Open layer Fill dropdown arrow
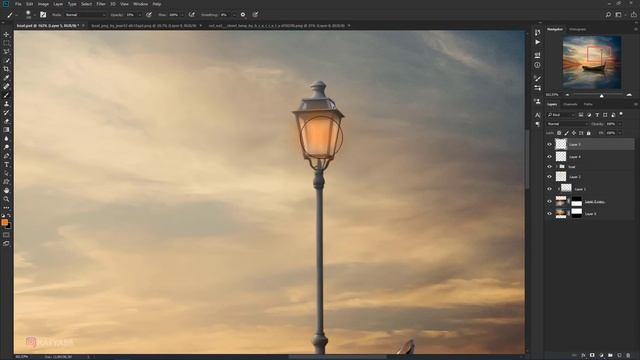This screenshot has height=360, width=640. (620, 133)
